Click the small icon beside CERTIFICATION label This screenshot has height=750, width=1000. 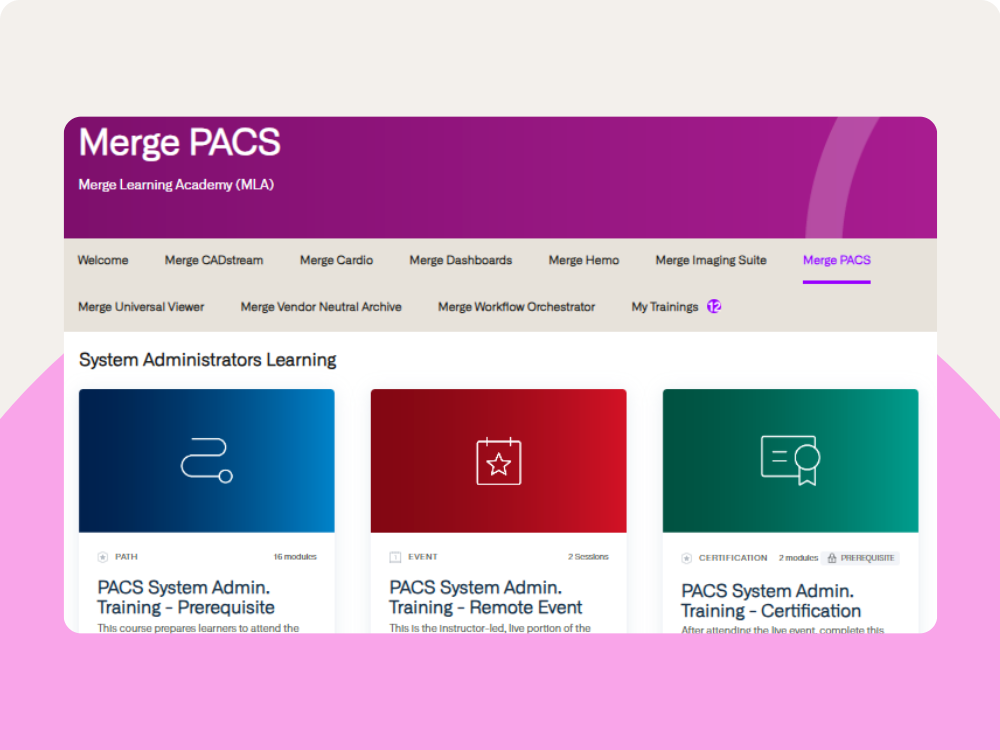pos(686,558)
